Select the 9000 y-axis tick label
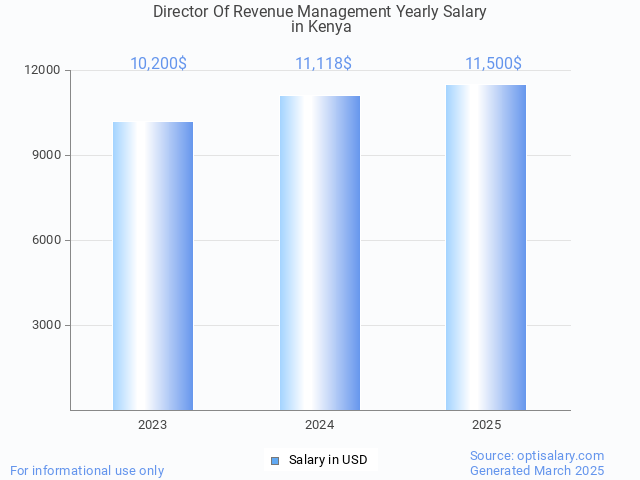640x480 pixels. [x=46, y=156]
